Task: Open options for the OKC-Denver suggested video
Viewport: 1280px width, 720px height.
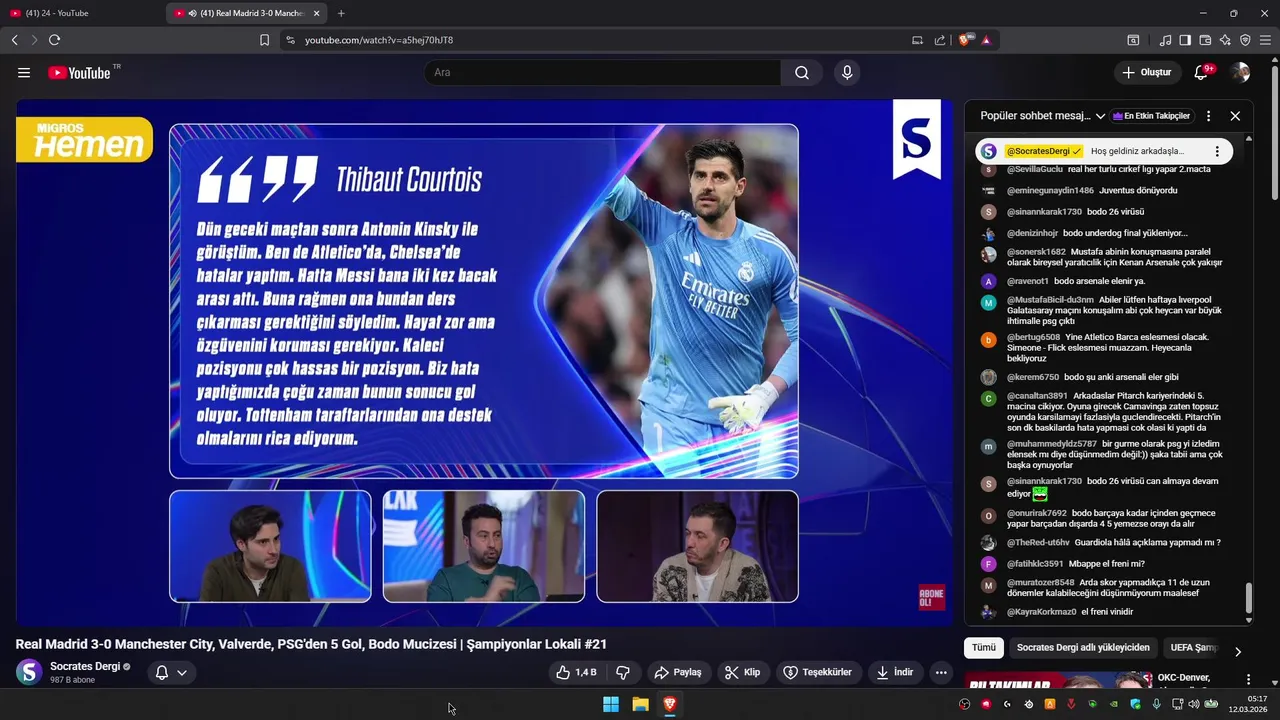Action: (1248, 680)
